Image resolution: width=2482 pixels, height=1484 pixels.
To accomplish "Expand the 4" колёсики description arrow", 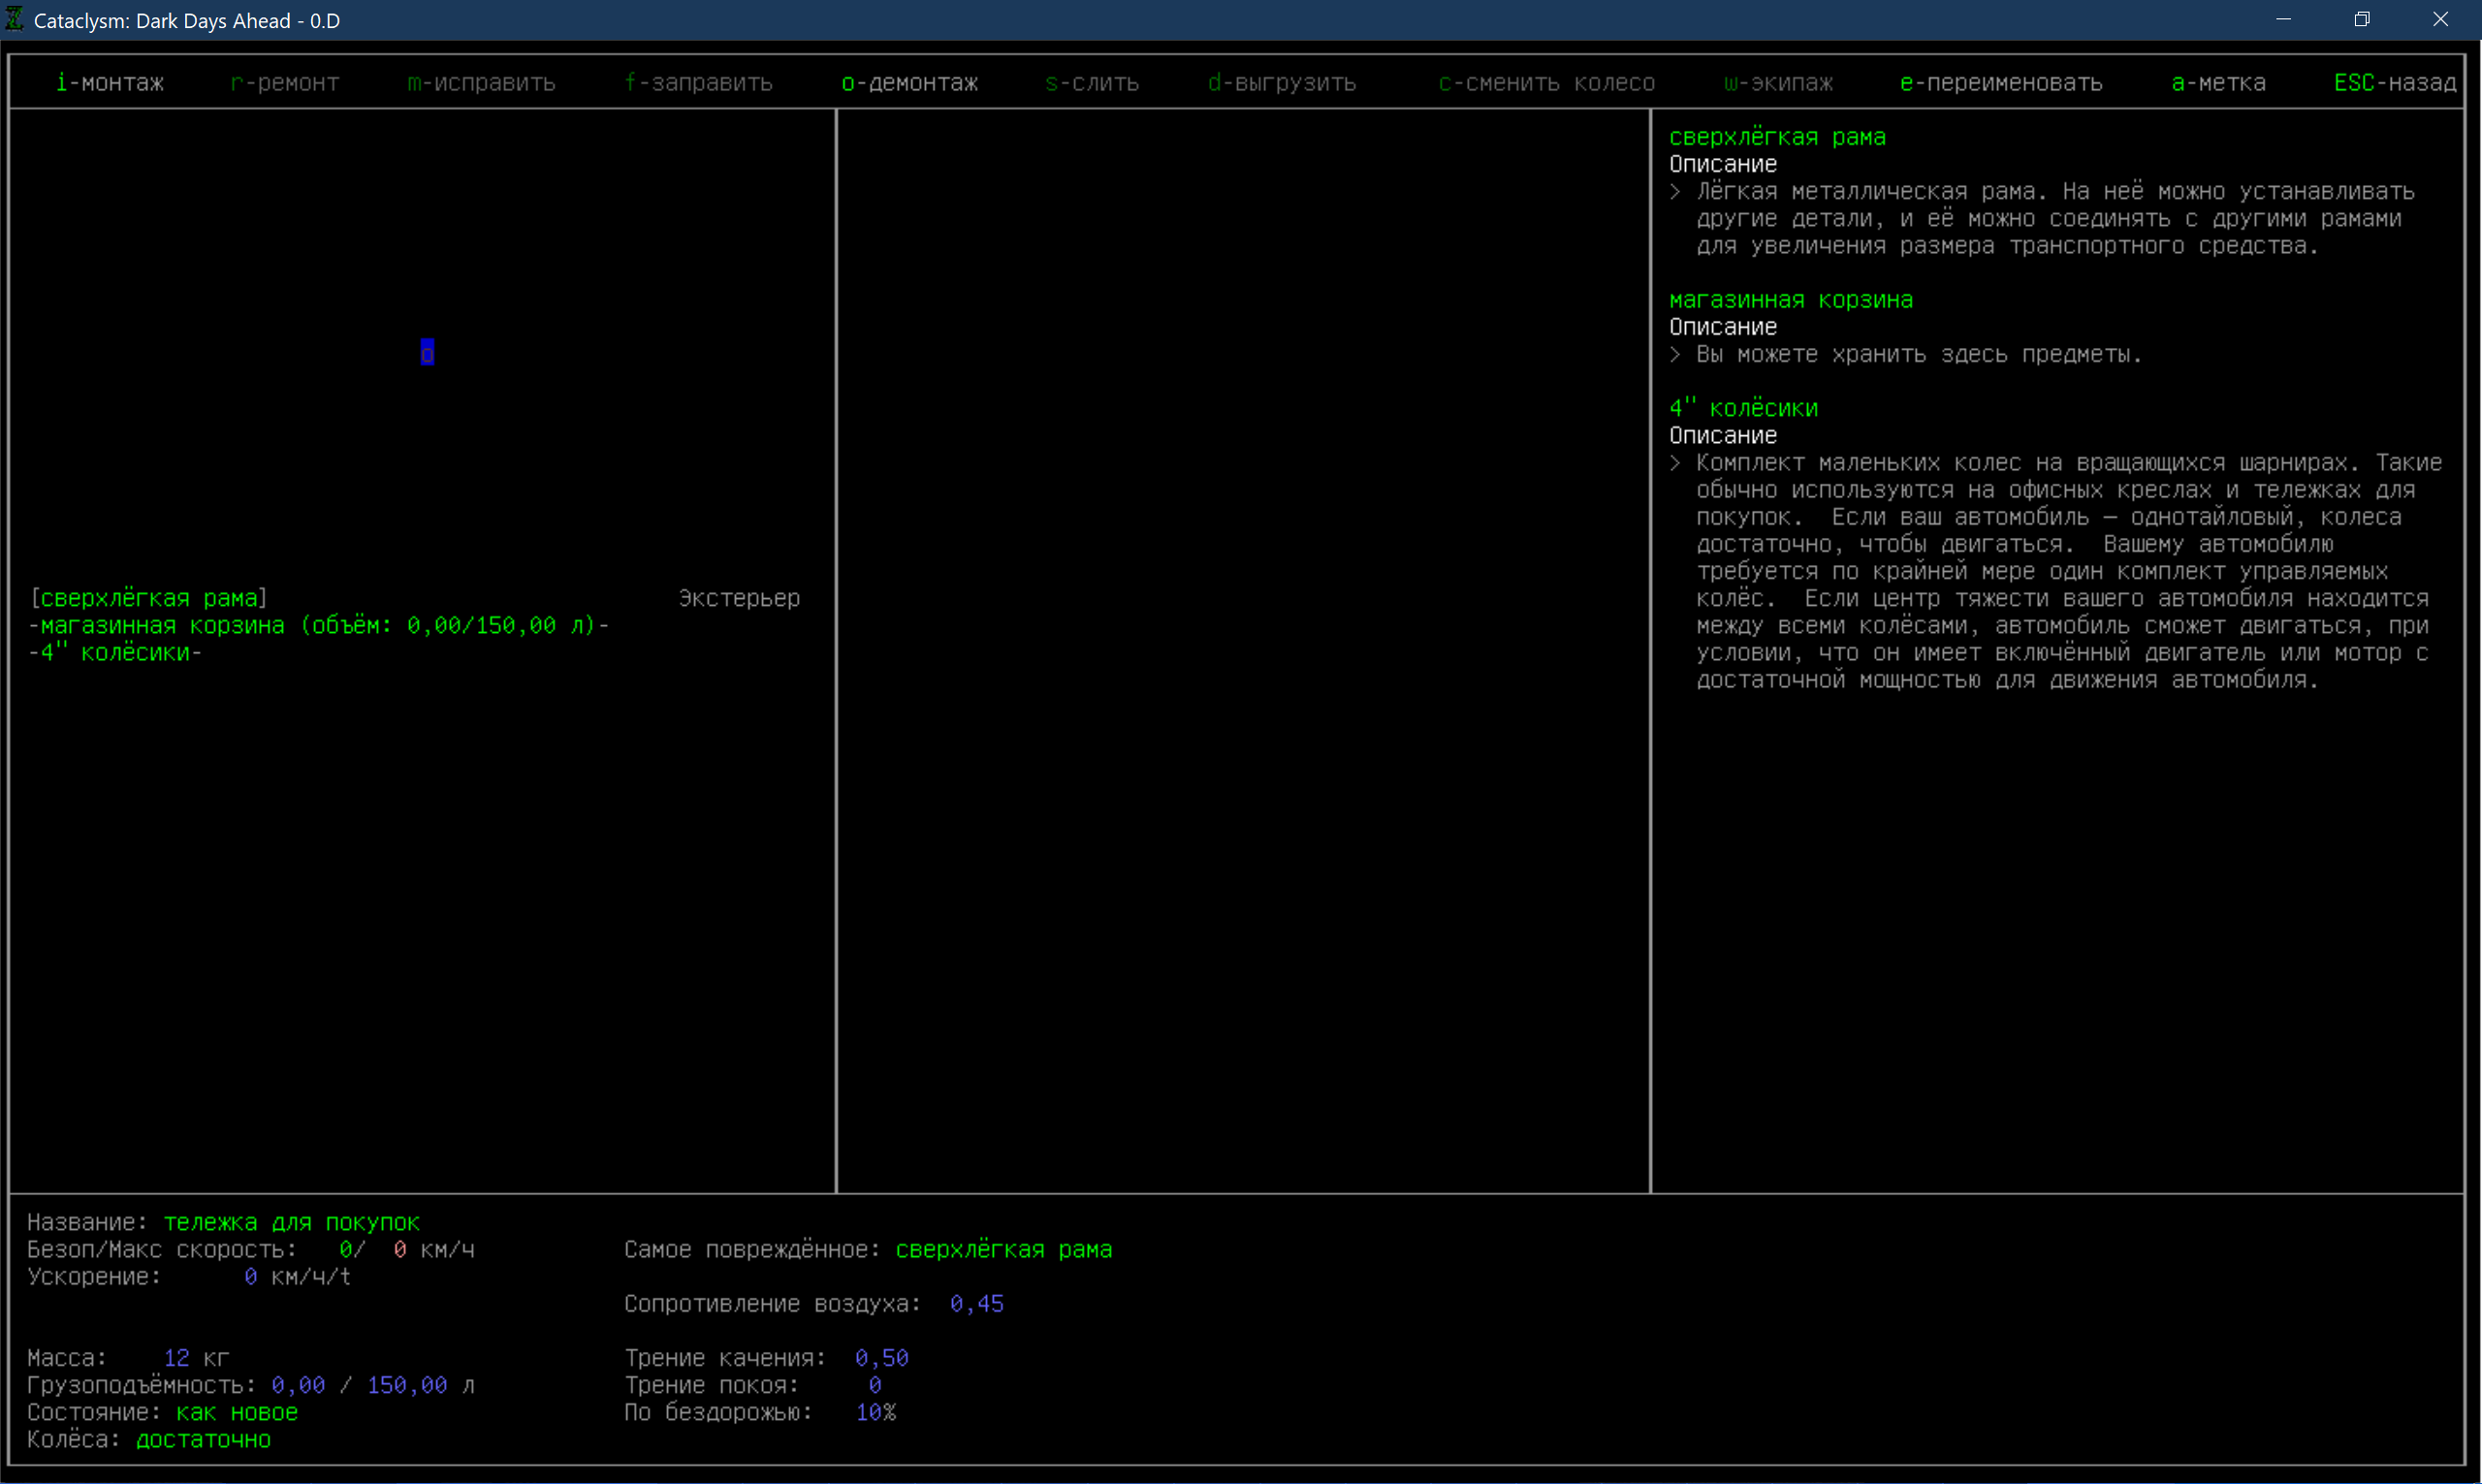I will tap(1675, 463).
